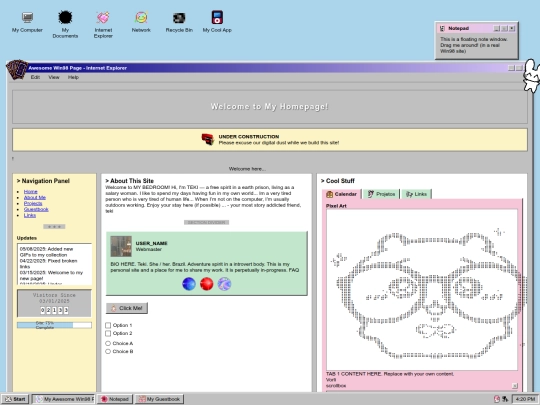The height and width of the screenshot is (405, 540).
Task: Switch to My Awesome Win98 taskbar item
Action: click(x=64, y=399)
